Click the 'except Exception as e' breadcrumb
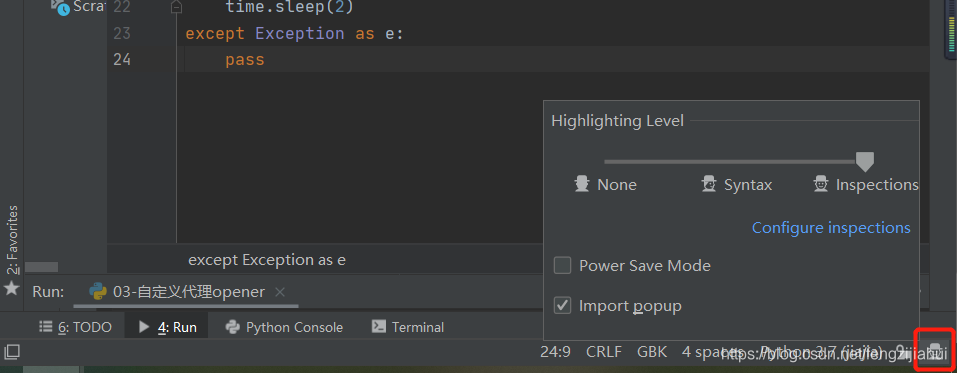Image resolution: width=957 pixels, height=373 pixels. coord(267,260)
